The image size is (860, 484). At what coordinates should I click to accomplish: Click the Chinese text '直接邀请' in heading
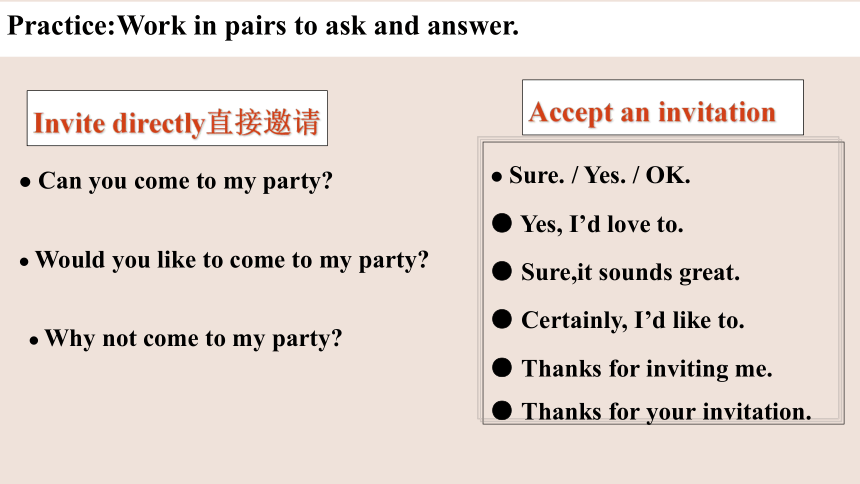pos(263,122)
